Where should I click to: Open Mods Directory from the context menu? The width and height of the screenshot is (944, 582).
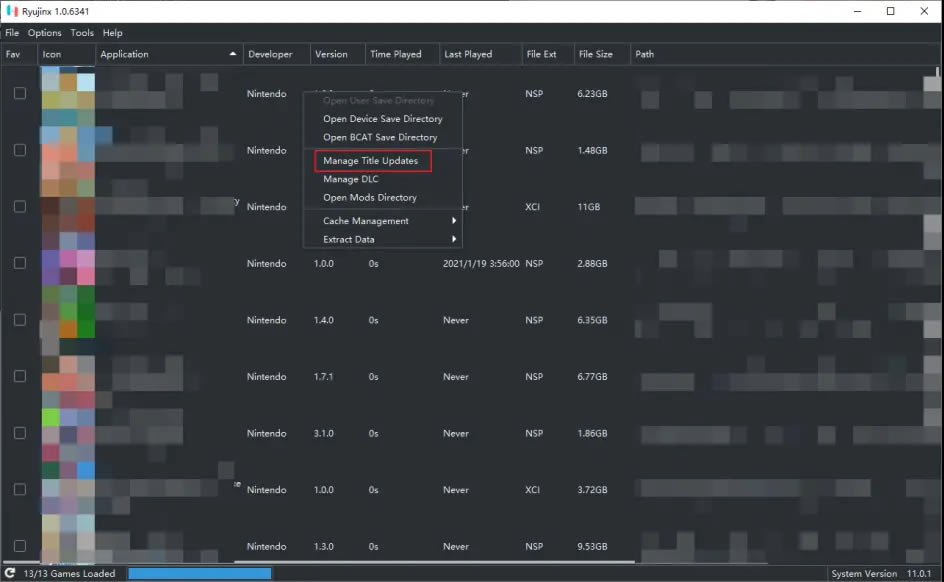click(369, 198)
